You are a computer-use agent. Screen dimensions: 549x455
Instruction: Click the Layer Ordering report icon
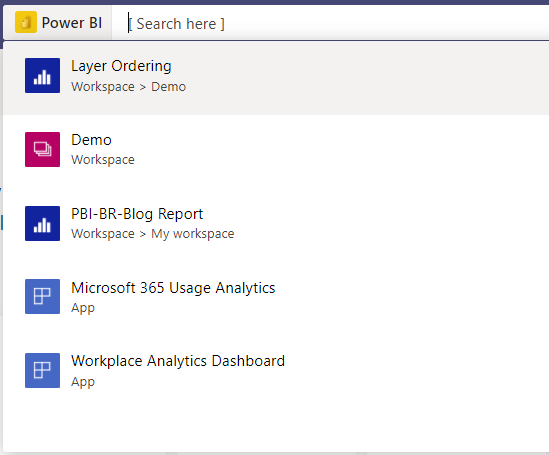click(x=42, y=76)
